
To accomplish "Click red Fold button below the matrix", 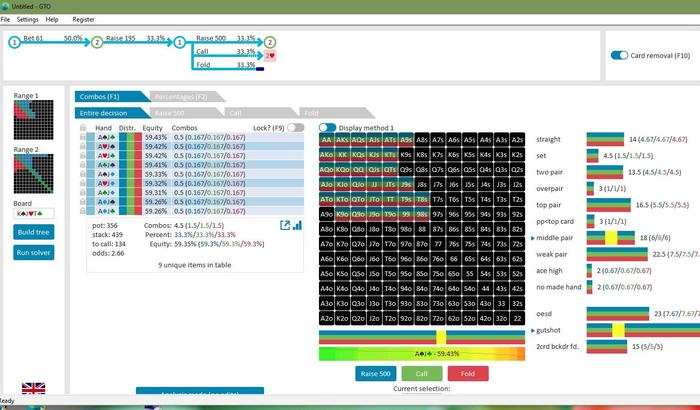I will pos(468,374).
